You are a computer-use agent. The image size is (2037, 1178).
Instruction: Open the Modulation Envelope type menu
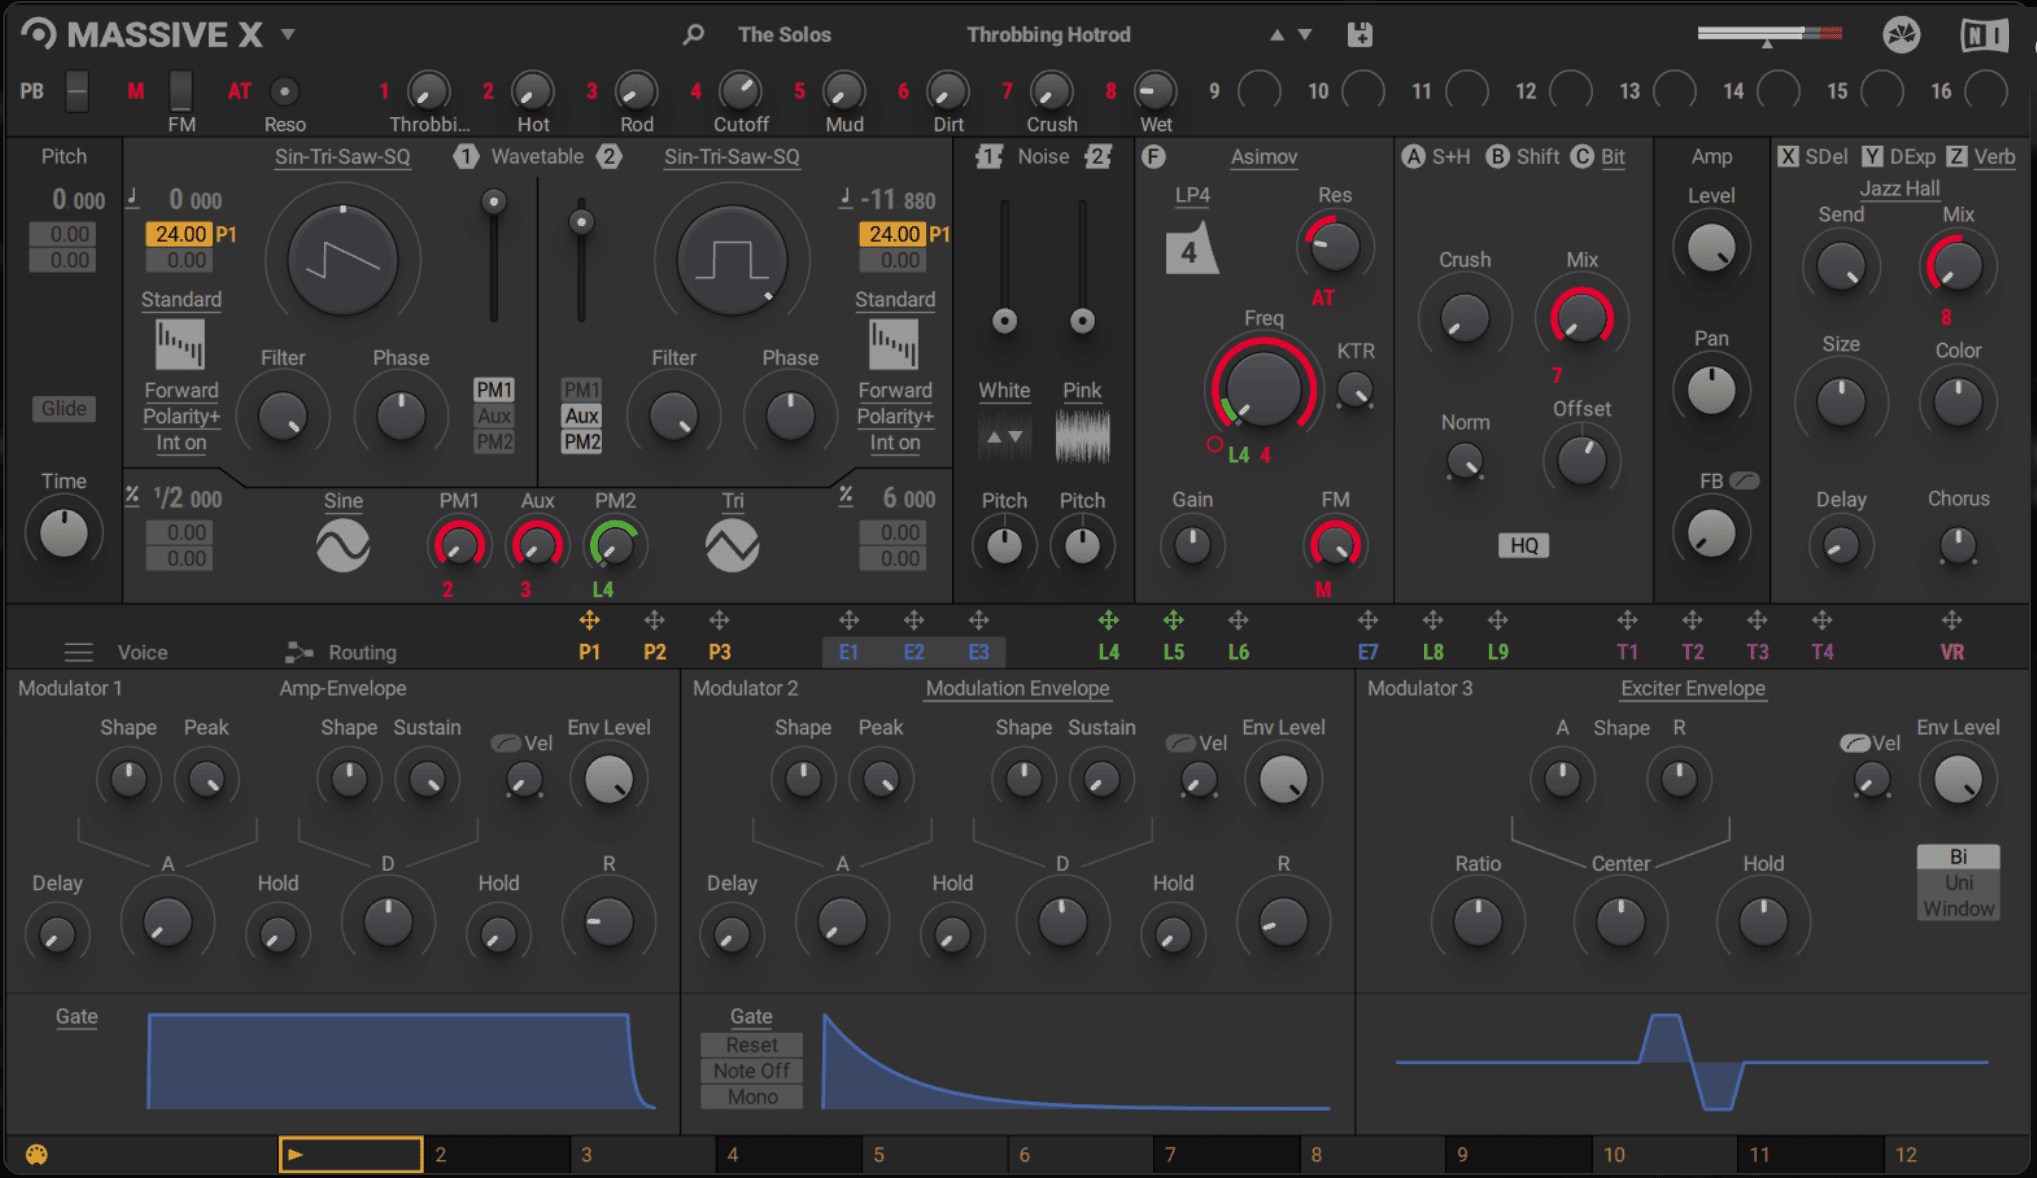click(x=1017, y=688)
